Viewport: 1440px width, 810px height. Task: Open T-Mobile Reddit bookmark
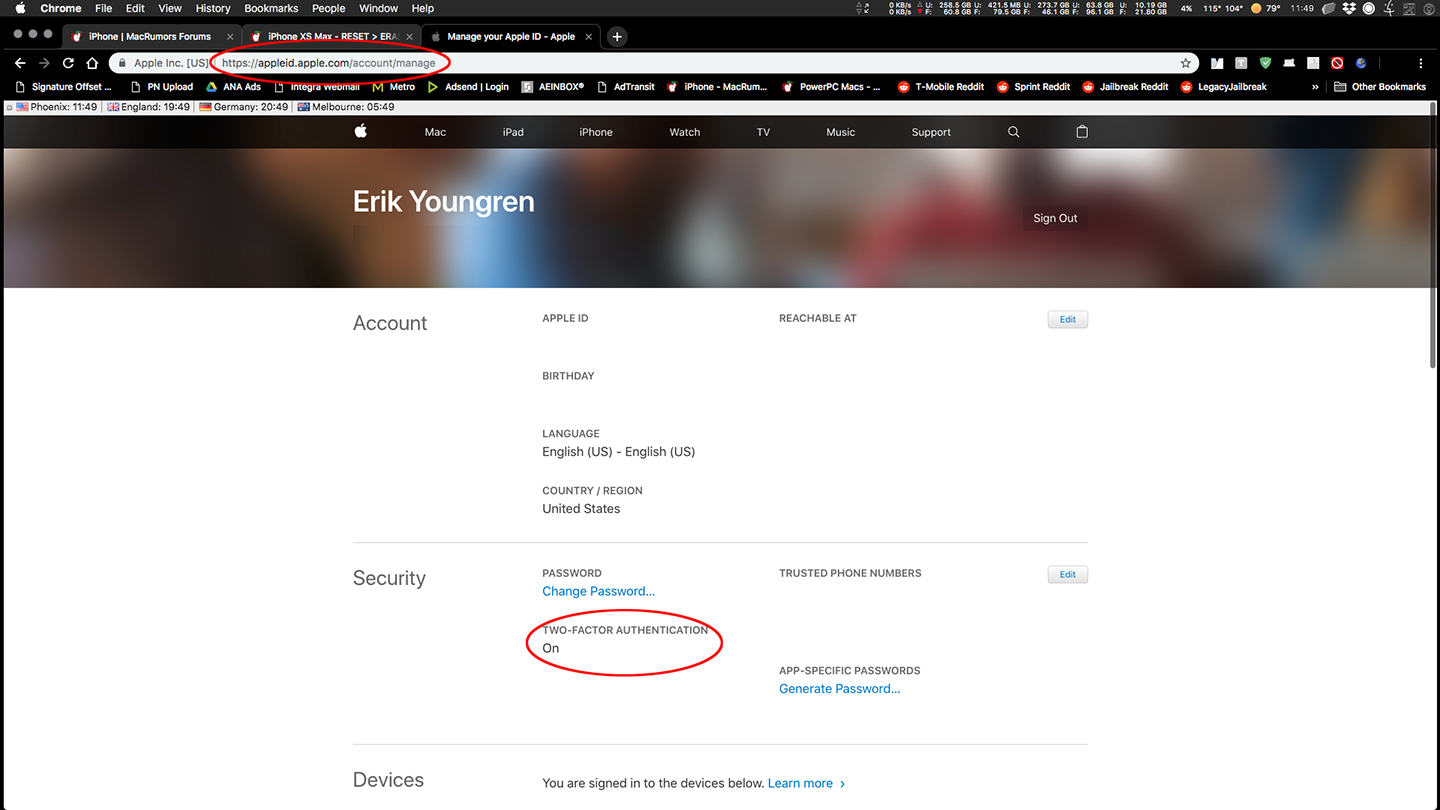point(941,87)
